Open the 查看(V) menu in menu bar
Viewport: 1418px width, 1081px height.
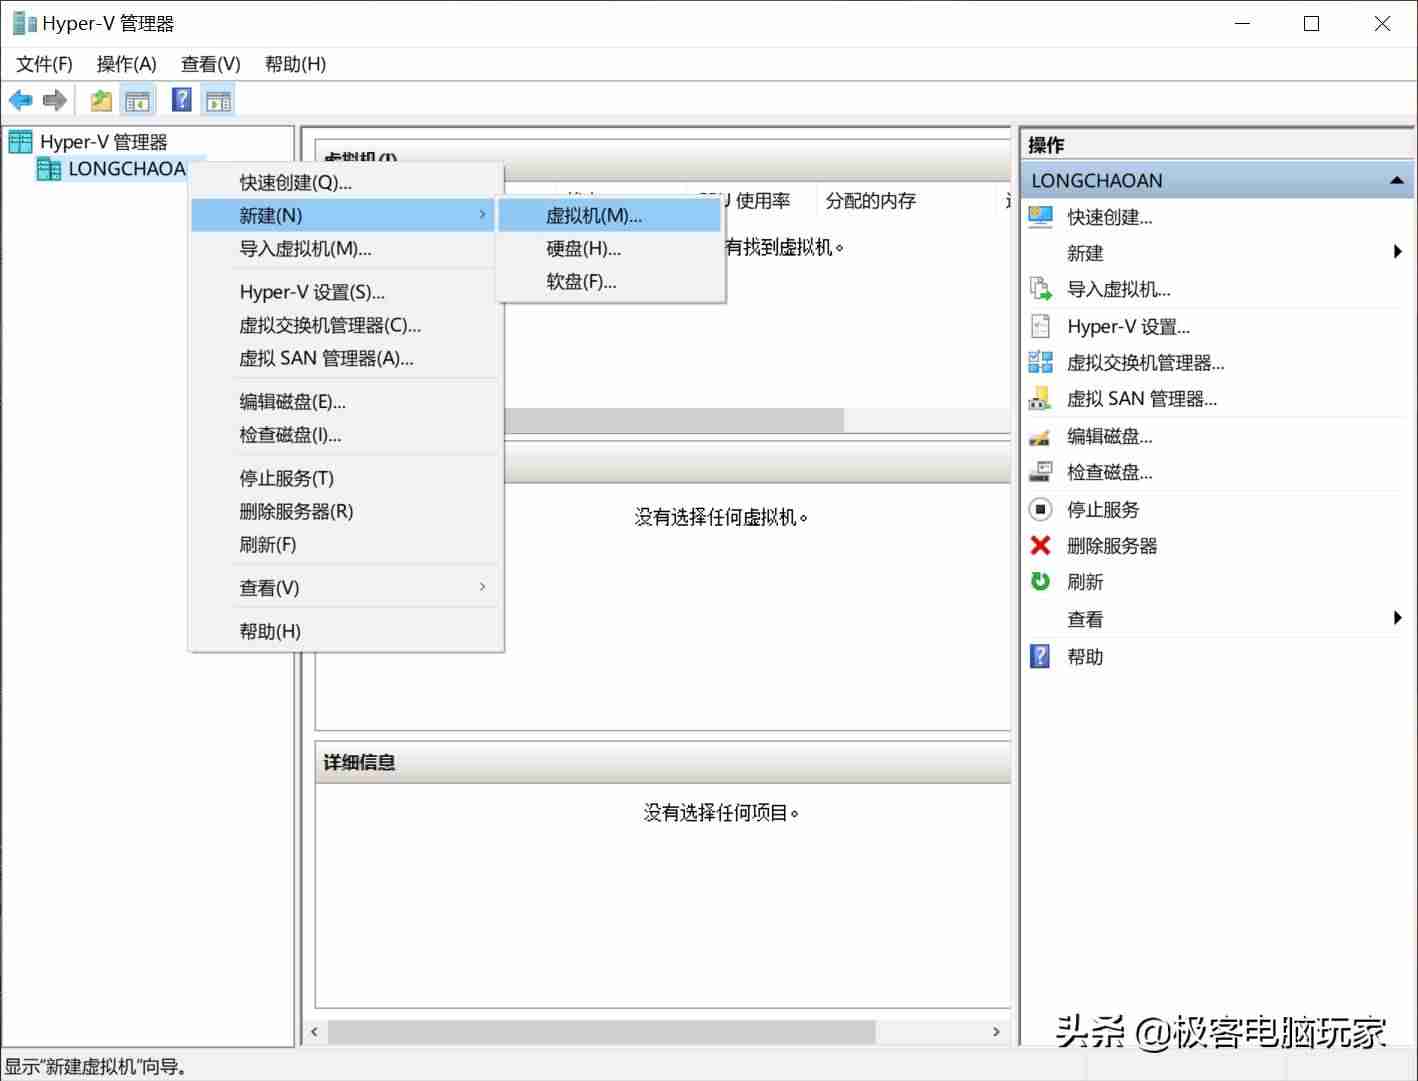tap(211, 64)
